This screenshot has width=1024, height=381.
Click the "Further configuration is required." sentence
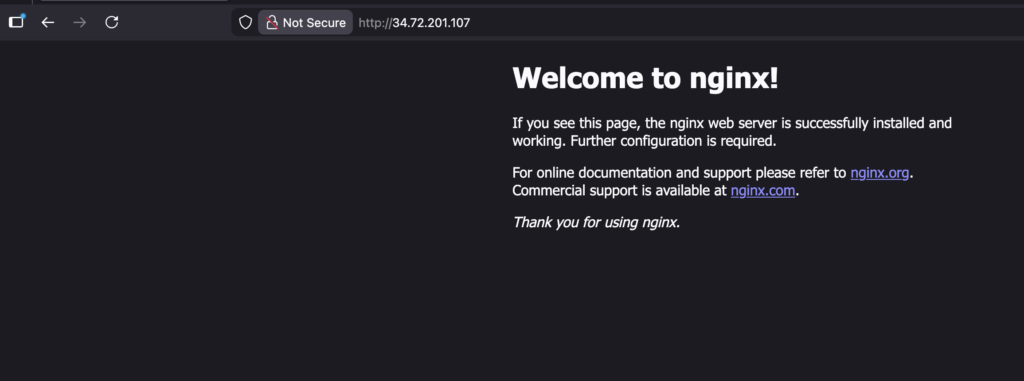point(673,141)
